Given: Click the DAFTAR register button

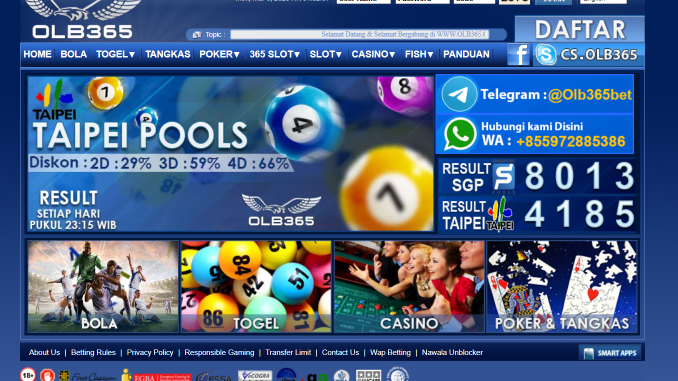Looking at the screenshot, I should coord(579,29).
